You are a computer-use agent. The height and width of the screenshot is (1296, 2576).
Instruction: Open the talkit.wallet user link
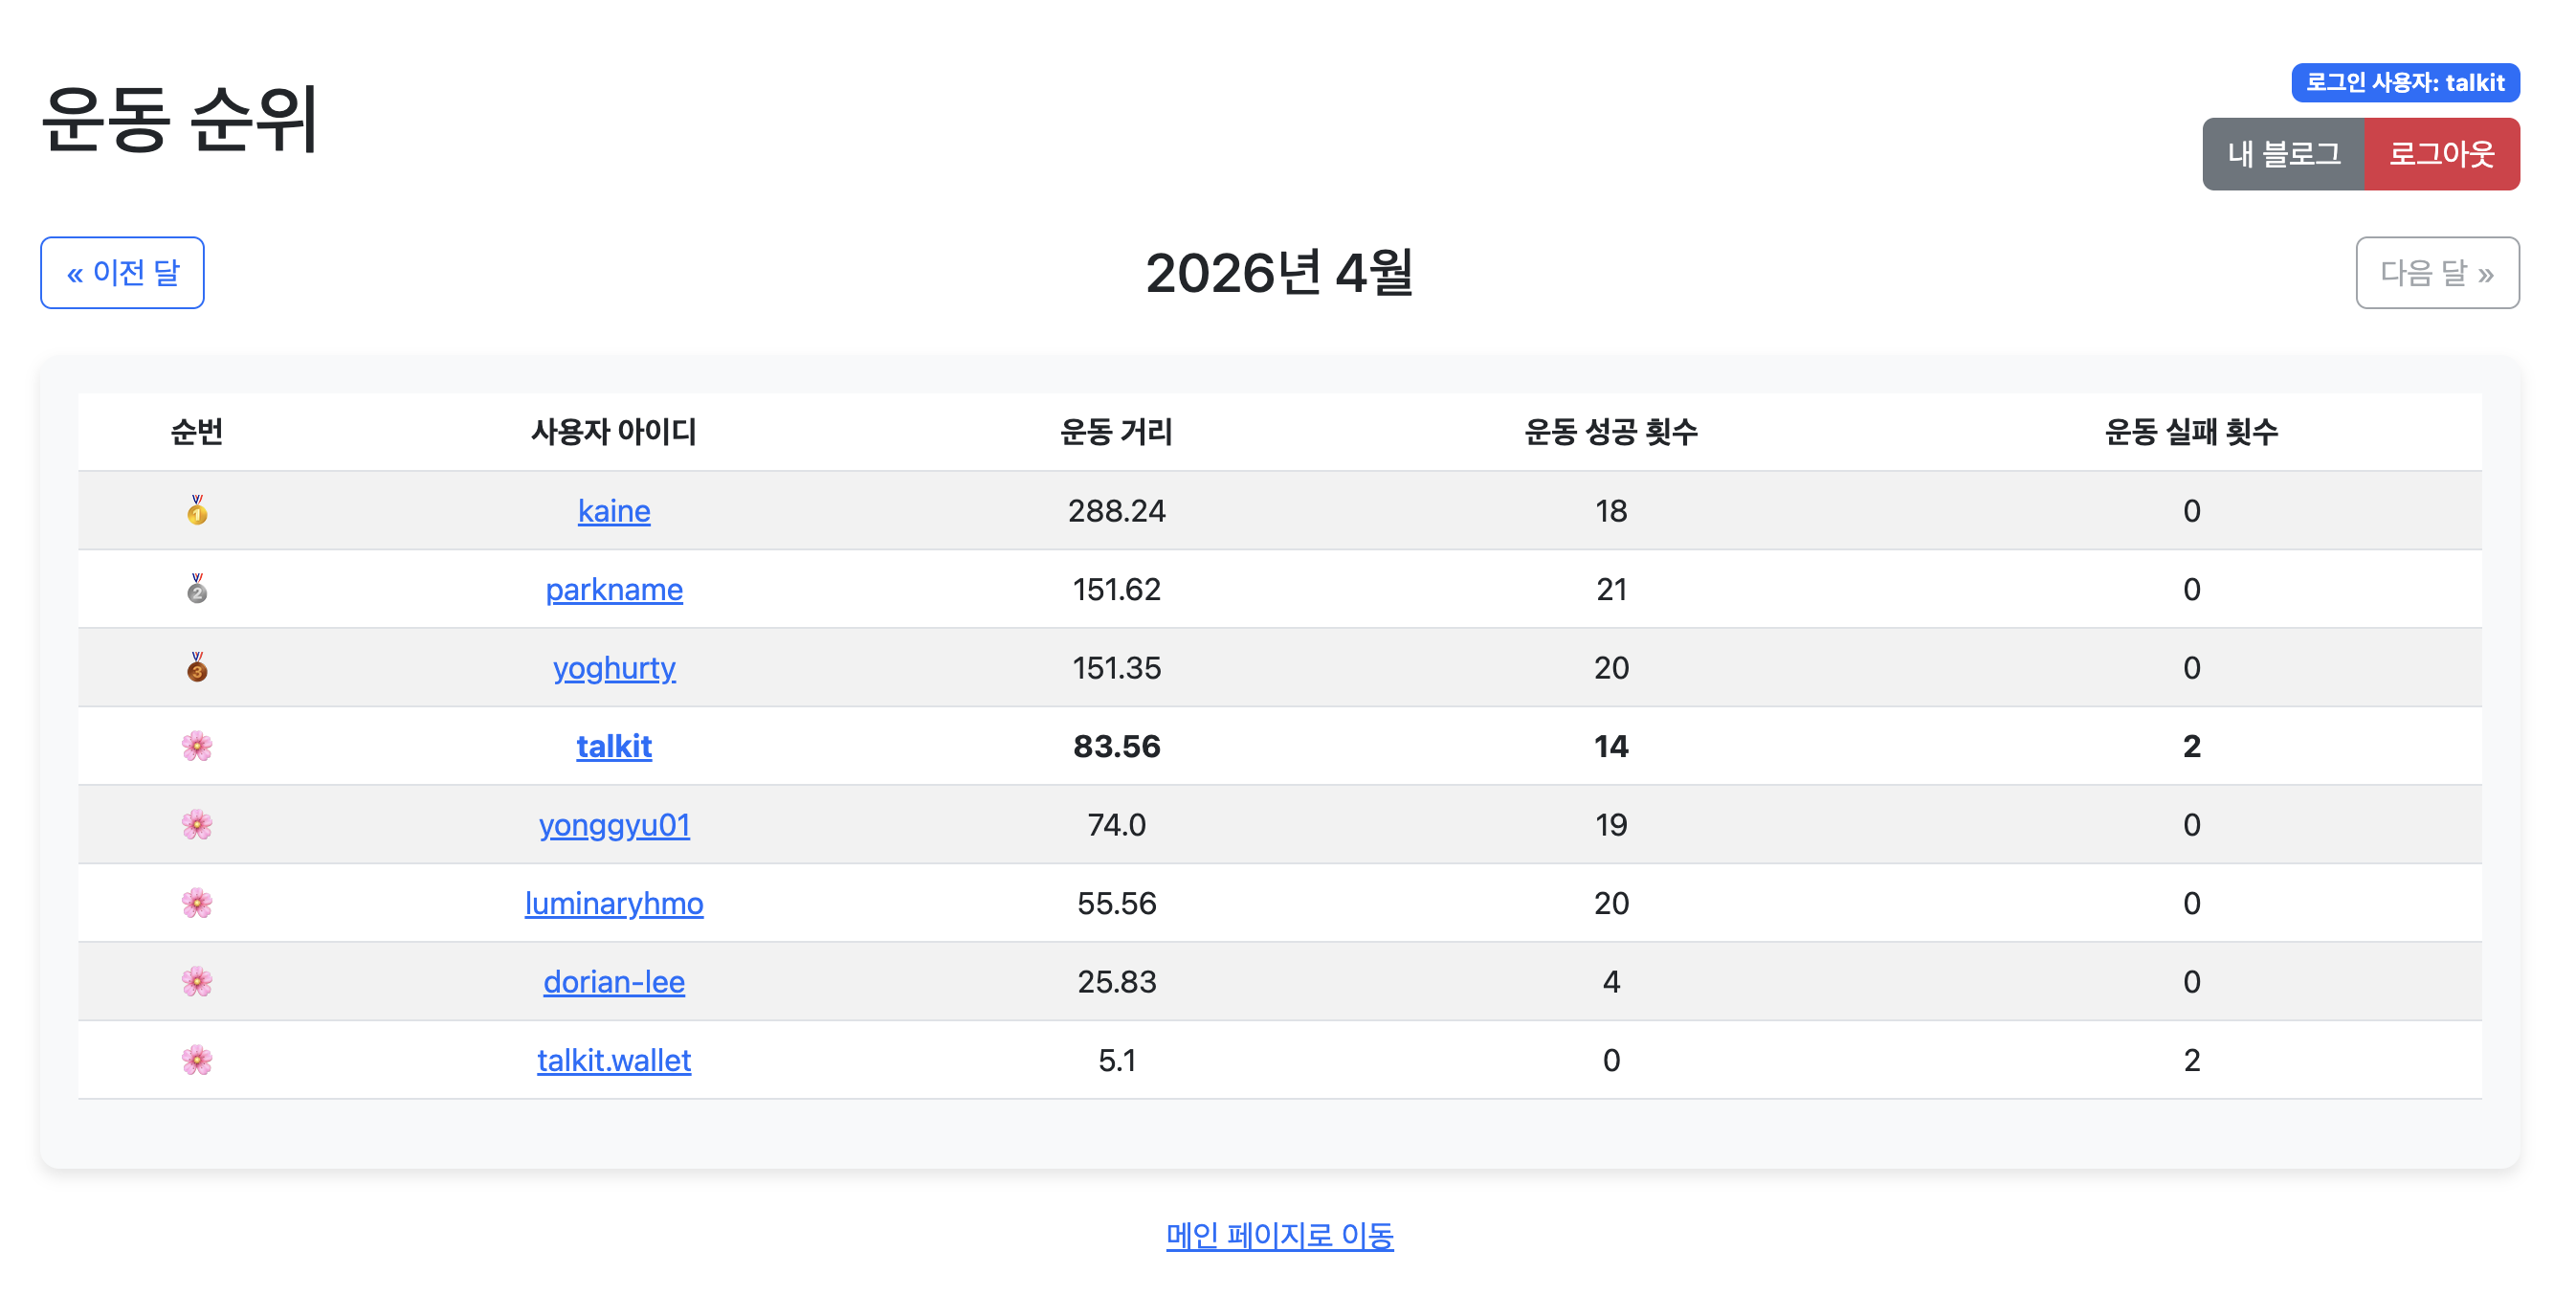[614, 1060]
